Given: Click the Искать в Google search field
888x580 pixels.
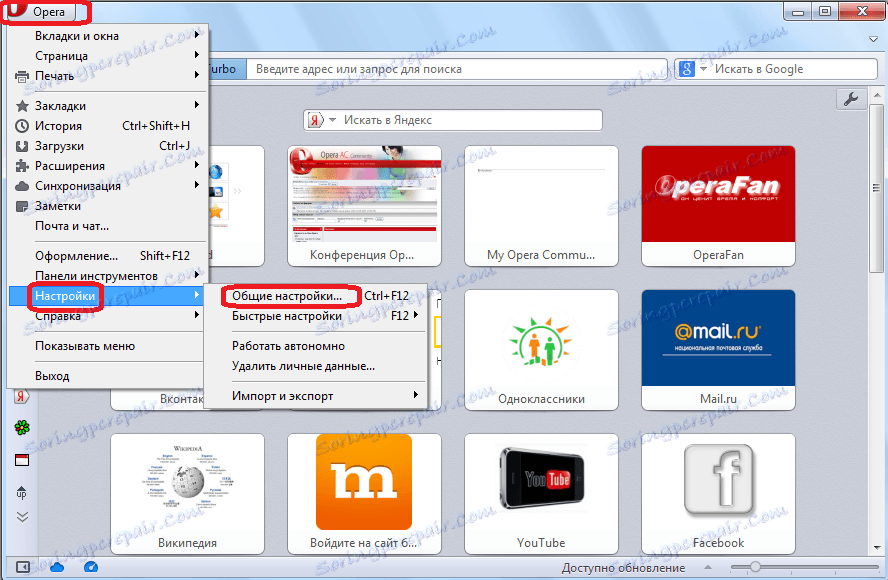Looking at the screenshot, I should click(x=793, y=69).
